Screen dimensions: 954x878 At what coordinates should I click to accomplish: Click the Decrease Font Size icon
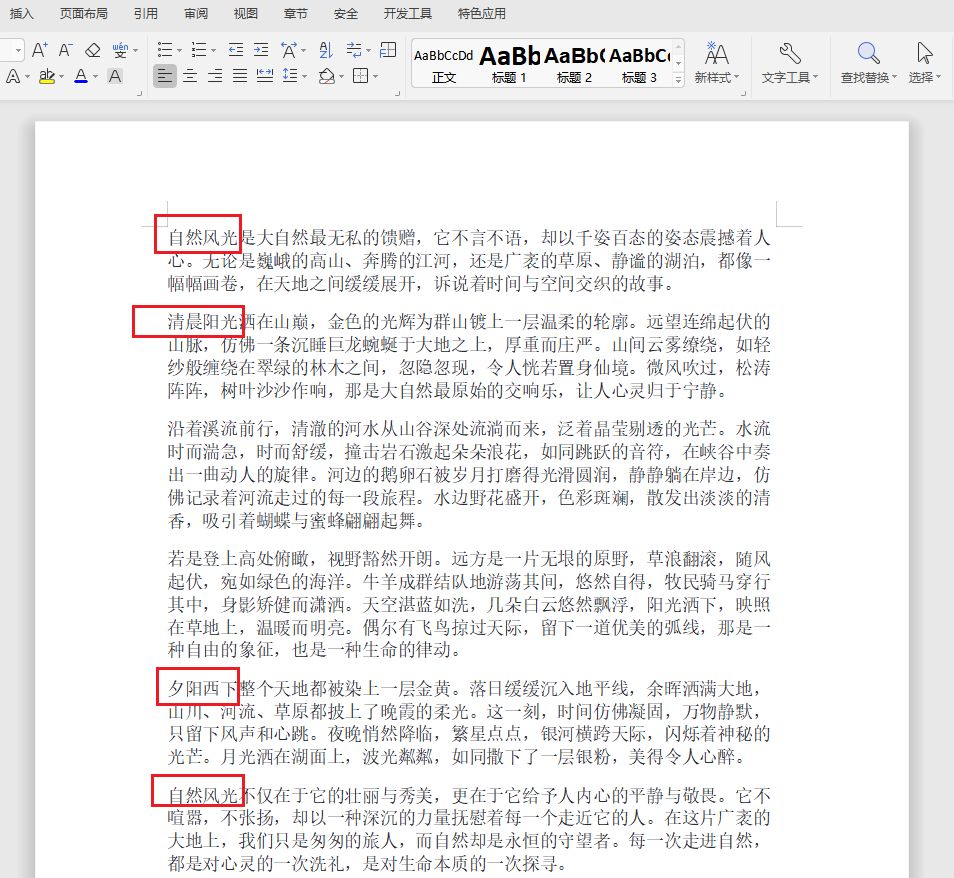click(x=65, y=49)
